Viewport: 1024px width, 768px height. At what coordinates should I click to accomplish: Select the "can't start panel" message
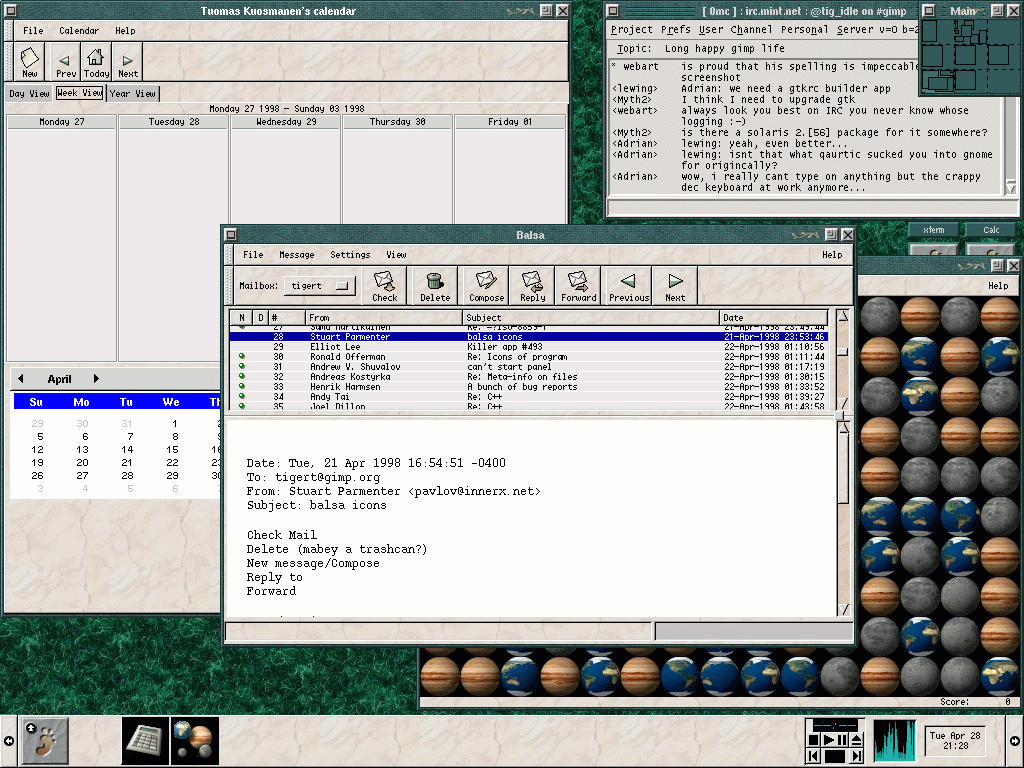pyautogui.click(x=528, y=366)
